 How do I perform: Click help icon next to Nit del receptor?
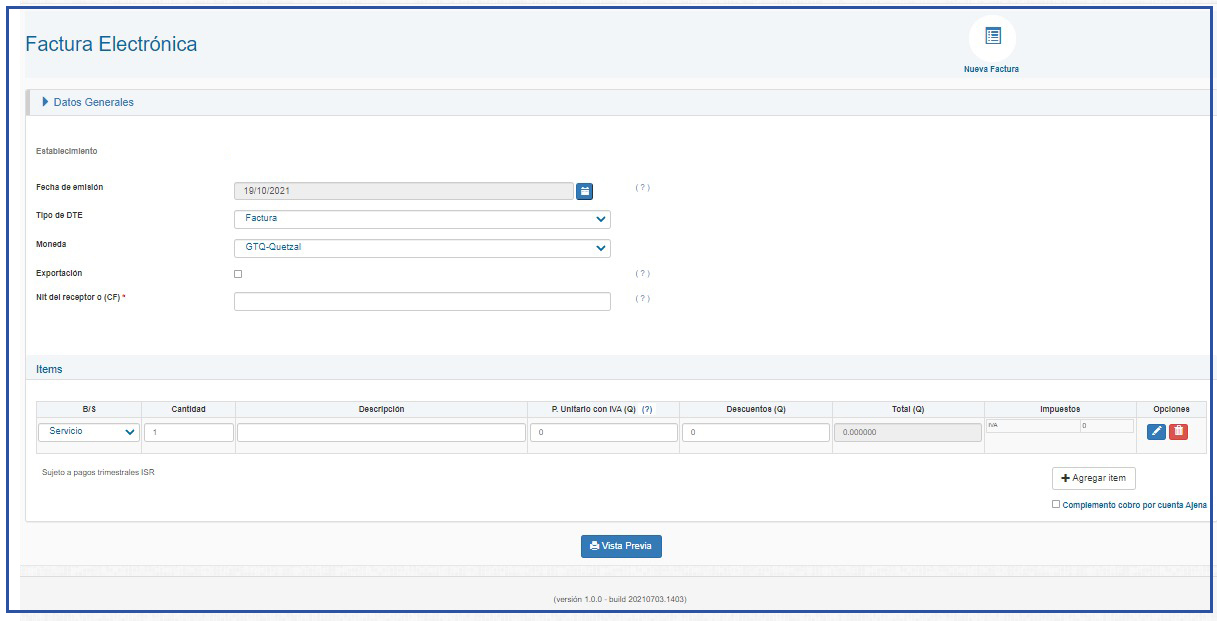coord(643,299)
